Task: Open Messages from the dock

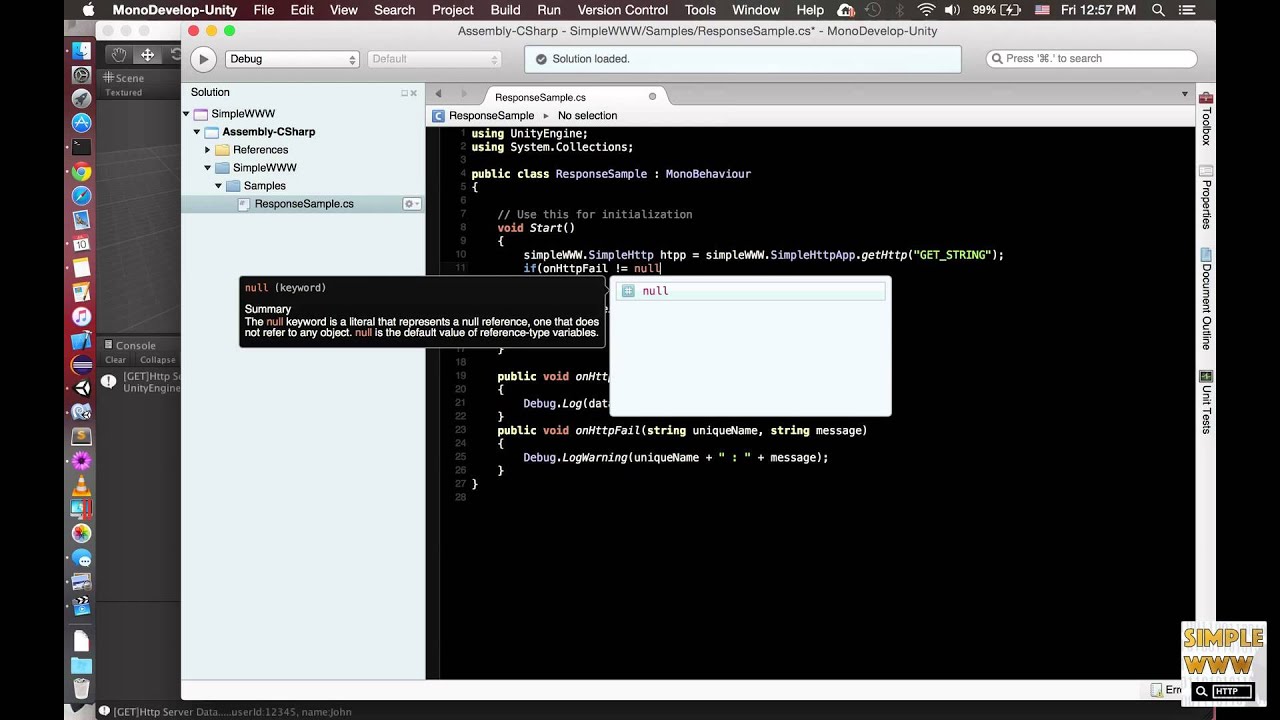Action: coord(82,558)
